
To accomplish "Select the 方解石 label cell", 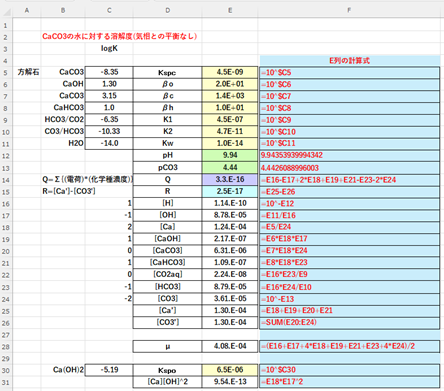I will 27,72.
